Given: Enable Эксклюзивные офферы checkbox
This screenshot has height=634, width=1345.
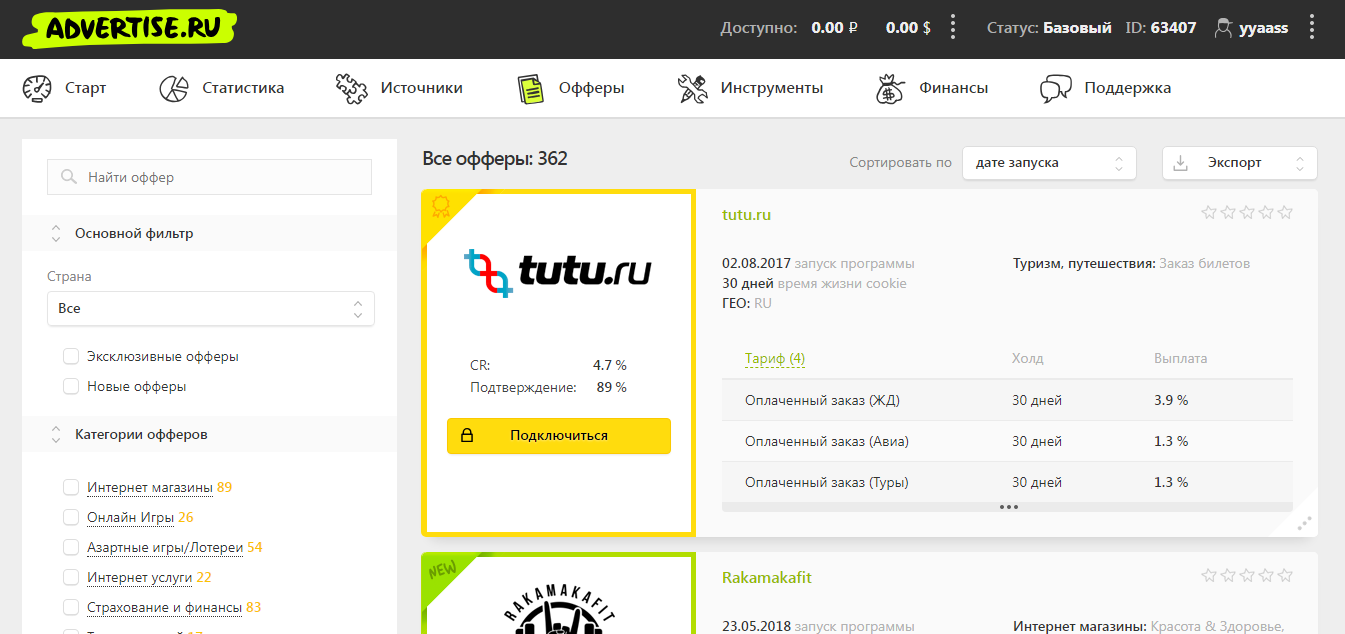Looking at the screenshot, I should [x=71, y=356].
